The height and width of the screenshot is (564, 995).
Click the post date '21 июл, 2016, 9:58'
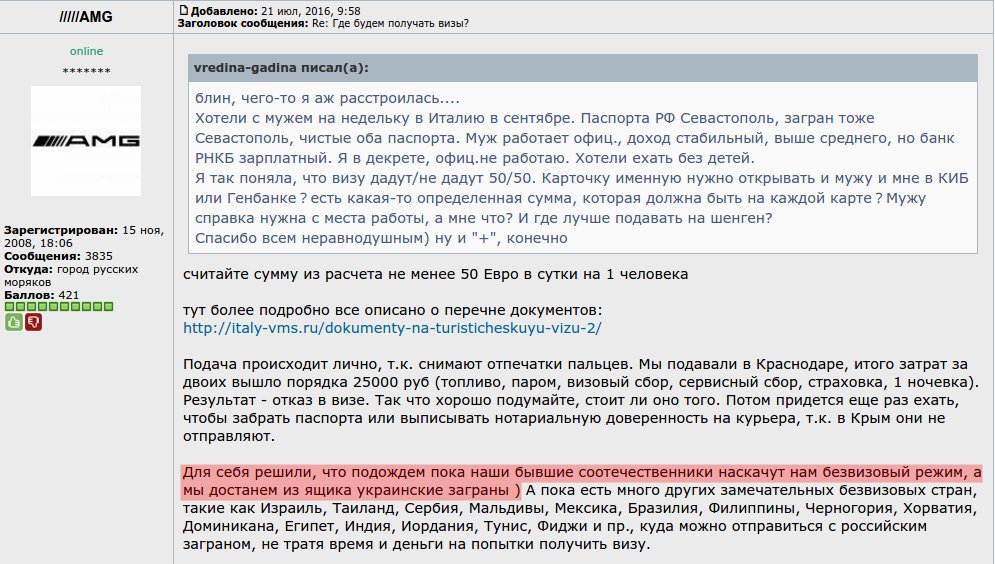[x=310, y=11]
